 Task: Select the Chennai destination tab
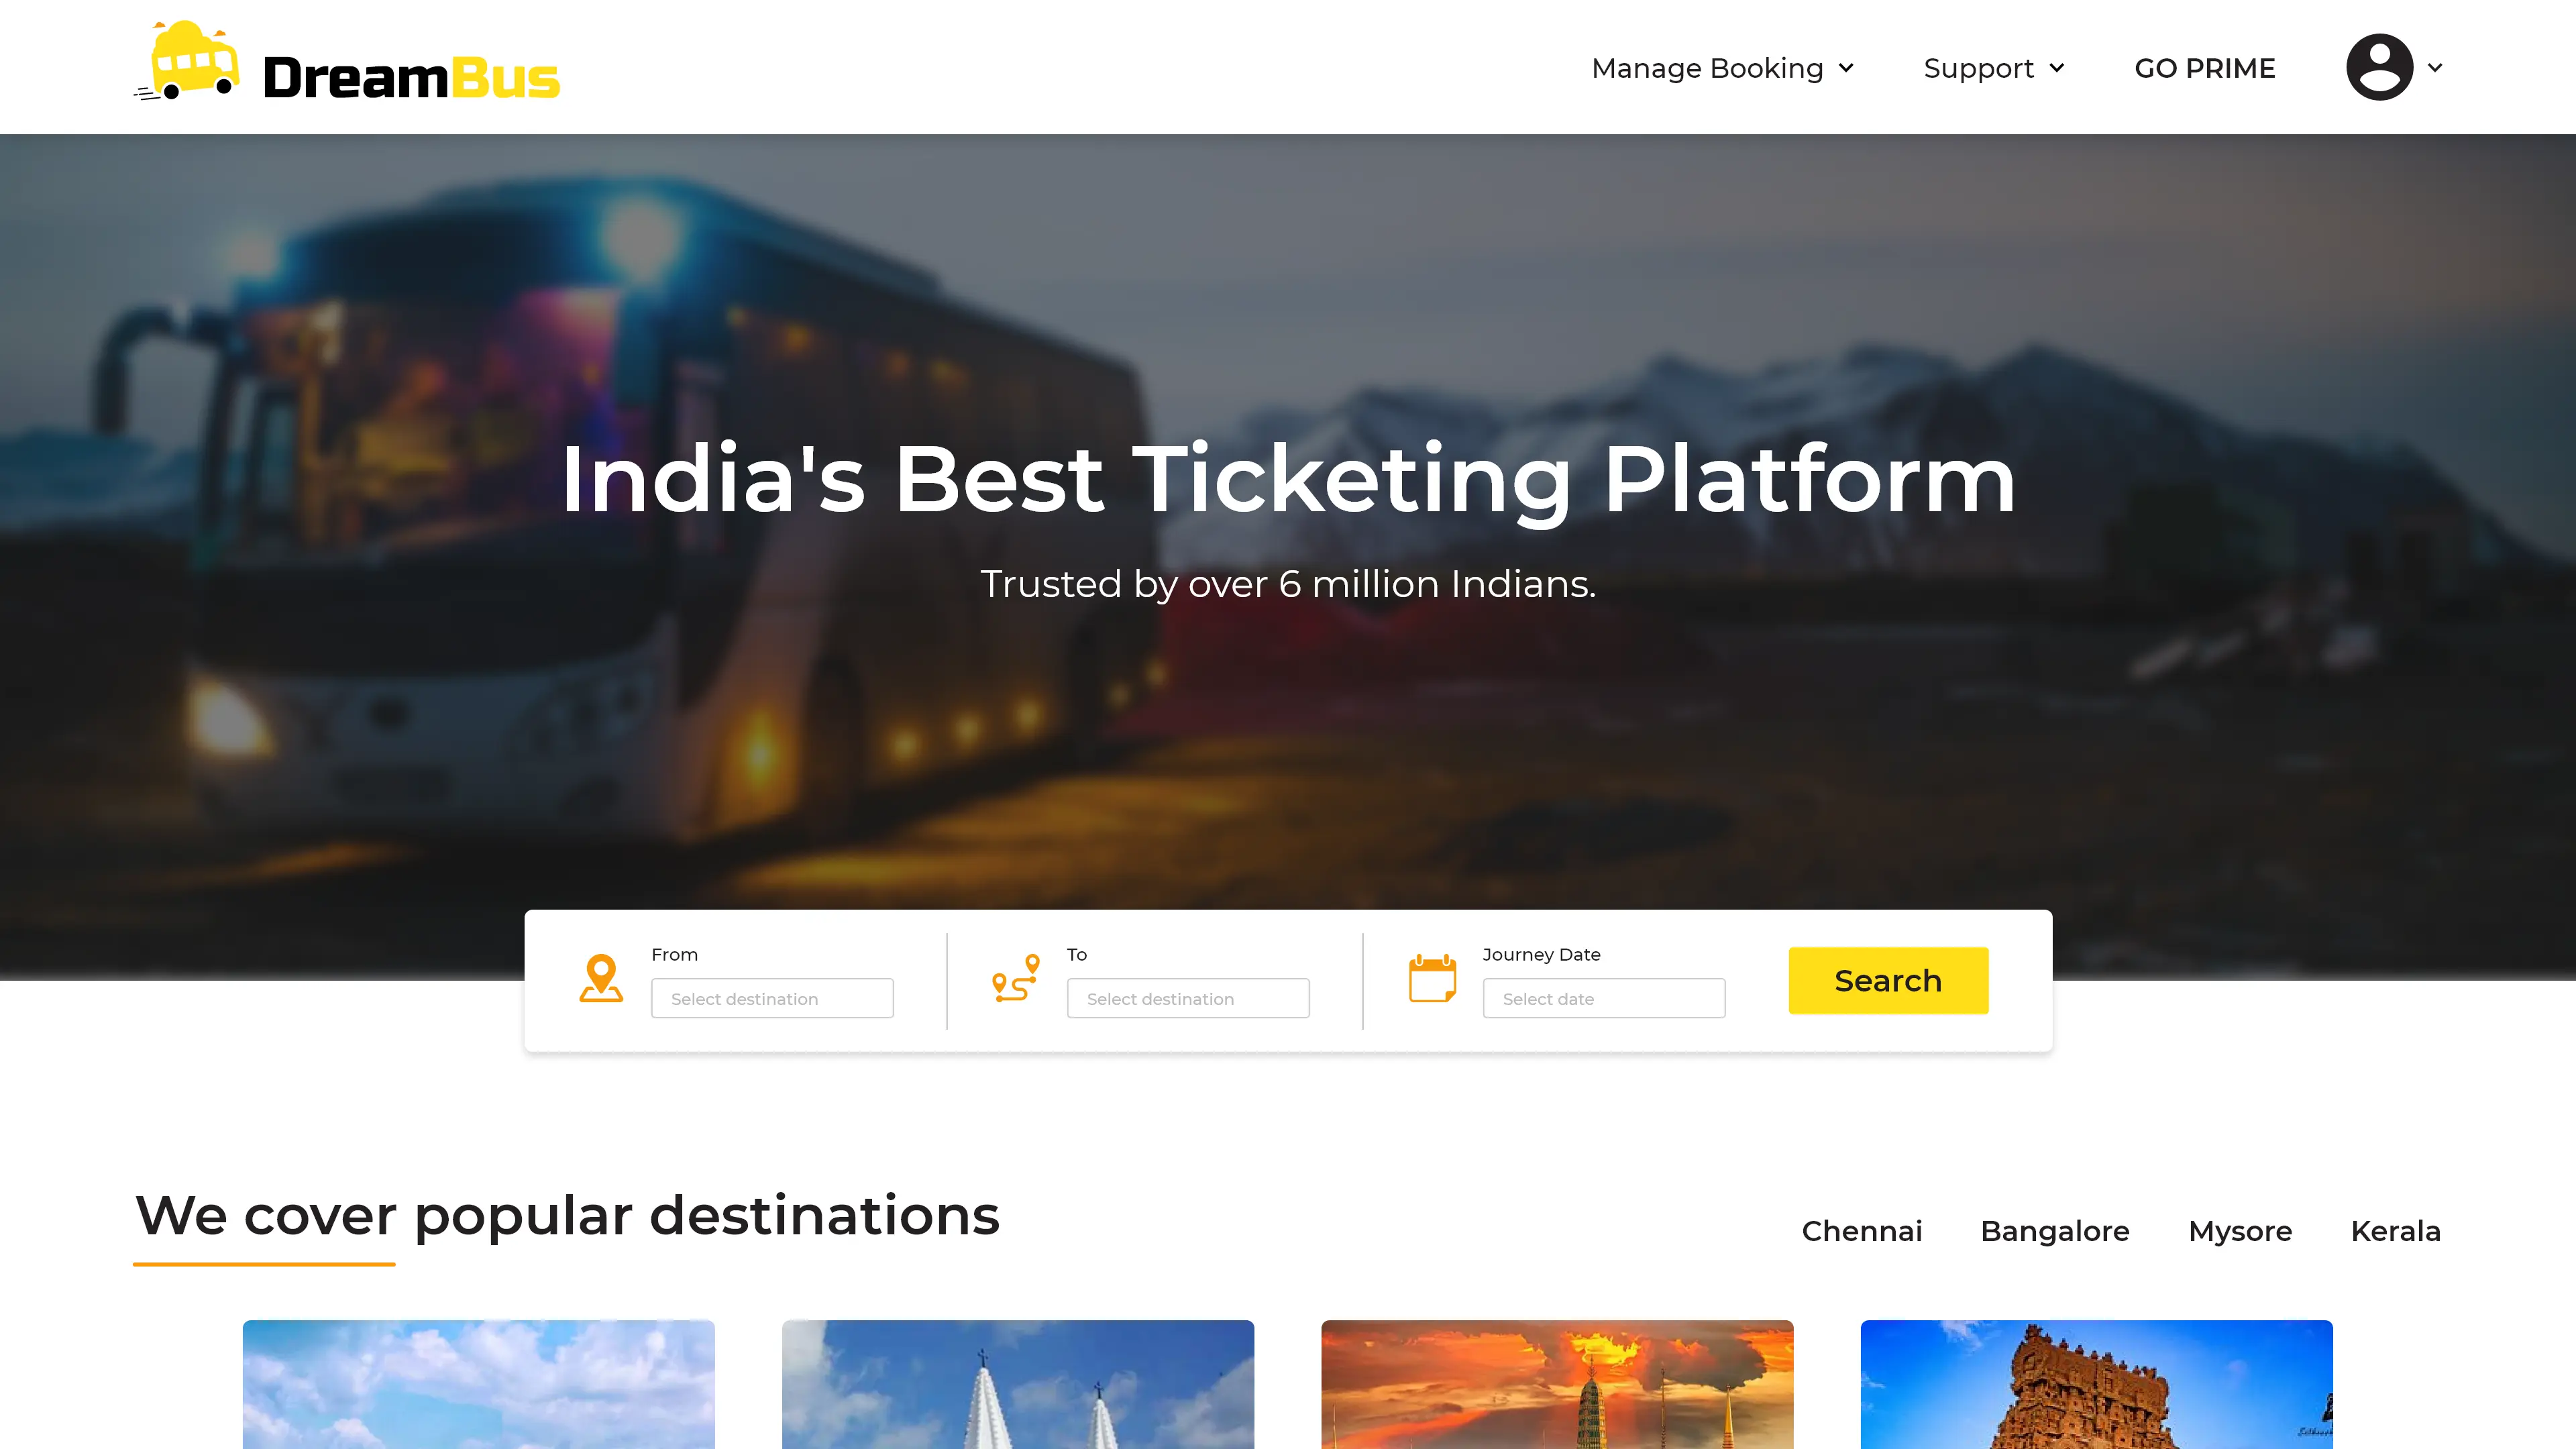1861,1231
